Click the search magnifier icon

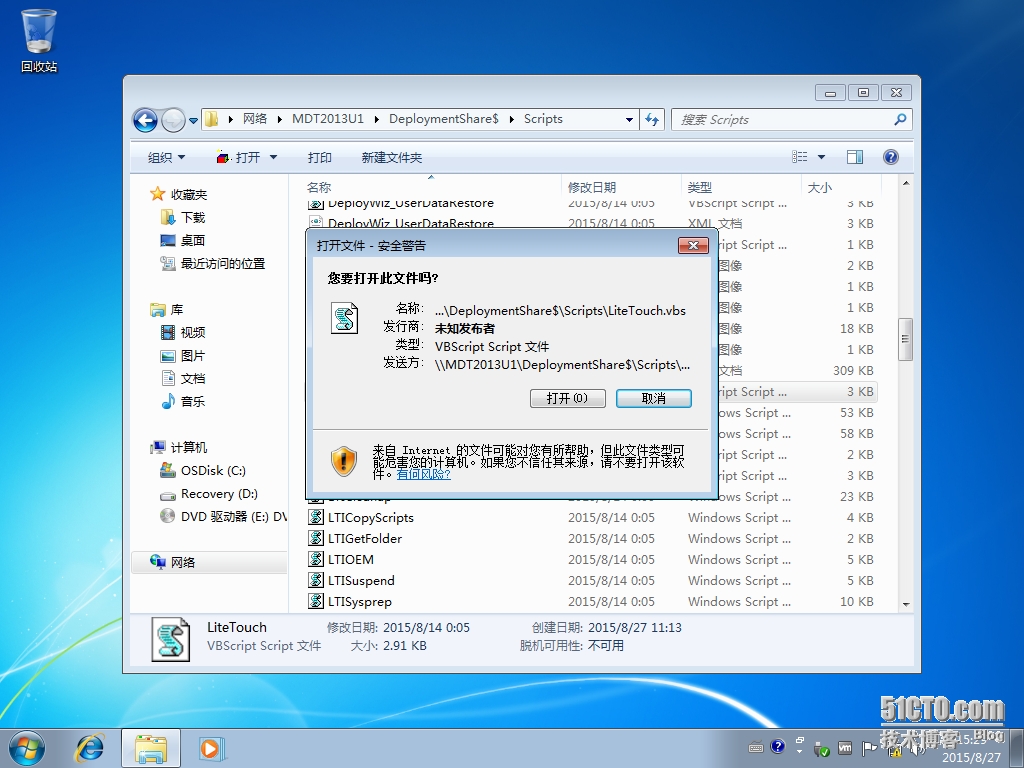(901, 120)
